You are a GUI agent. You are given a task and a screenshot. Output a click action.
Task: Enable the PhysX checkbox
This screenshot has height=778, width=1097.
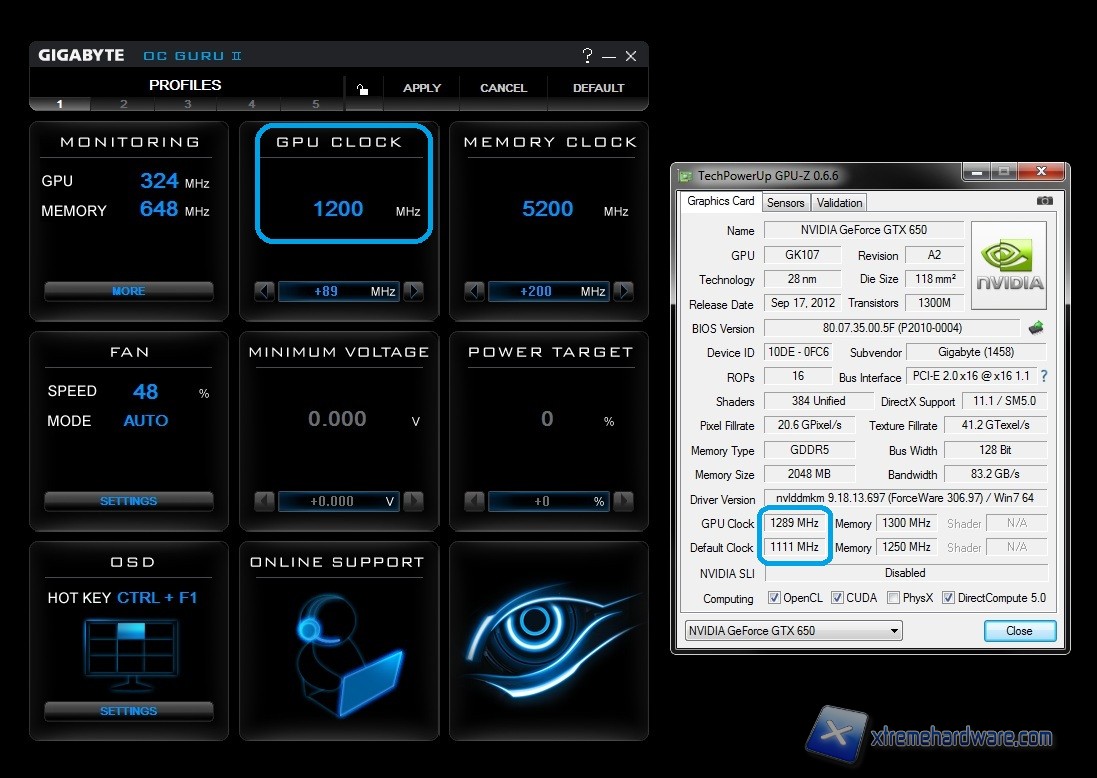point(892,598)
